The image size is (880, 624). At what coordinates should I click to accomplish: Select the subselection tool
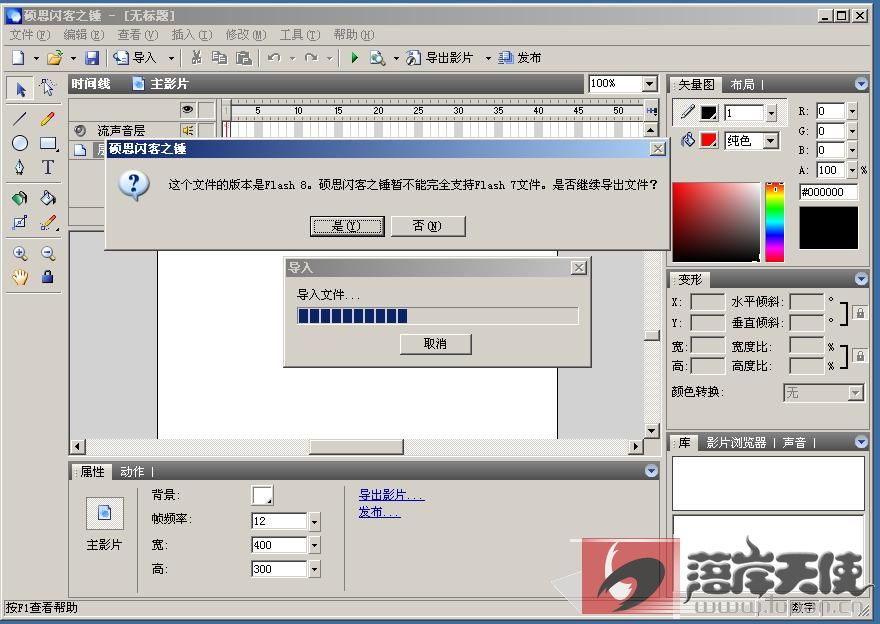[x=48, y=88]
